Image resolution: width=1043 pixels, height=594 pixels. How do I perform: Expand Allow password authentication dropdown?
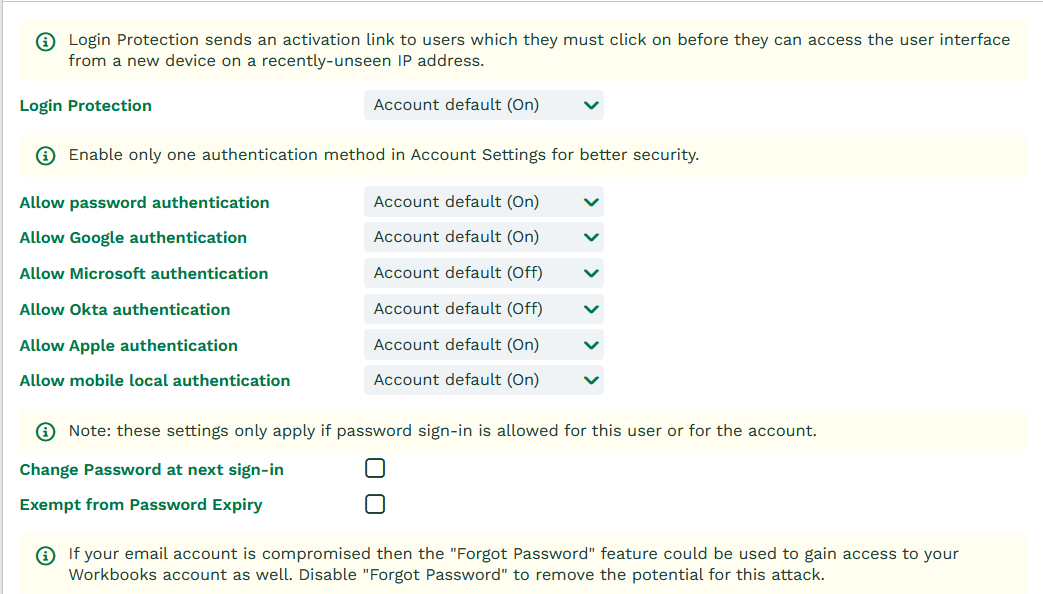coord(483,202)
